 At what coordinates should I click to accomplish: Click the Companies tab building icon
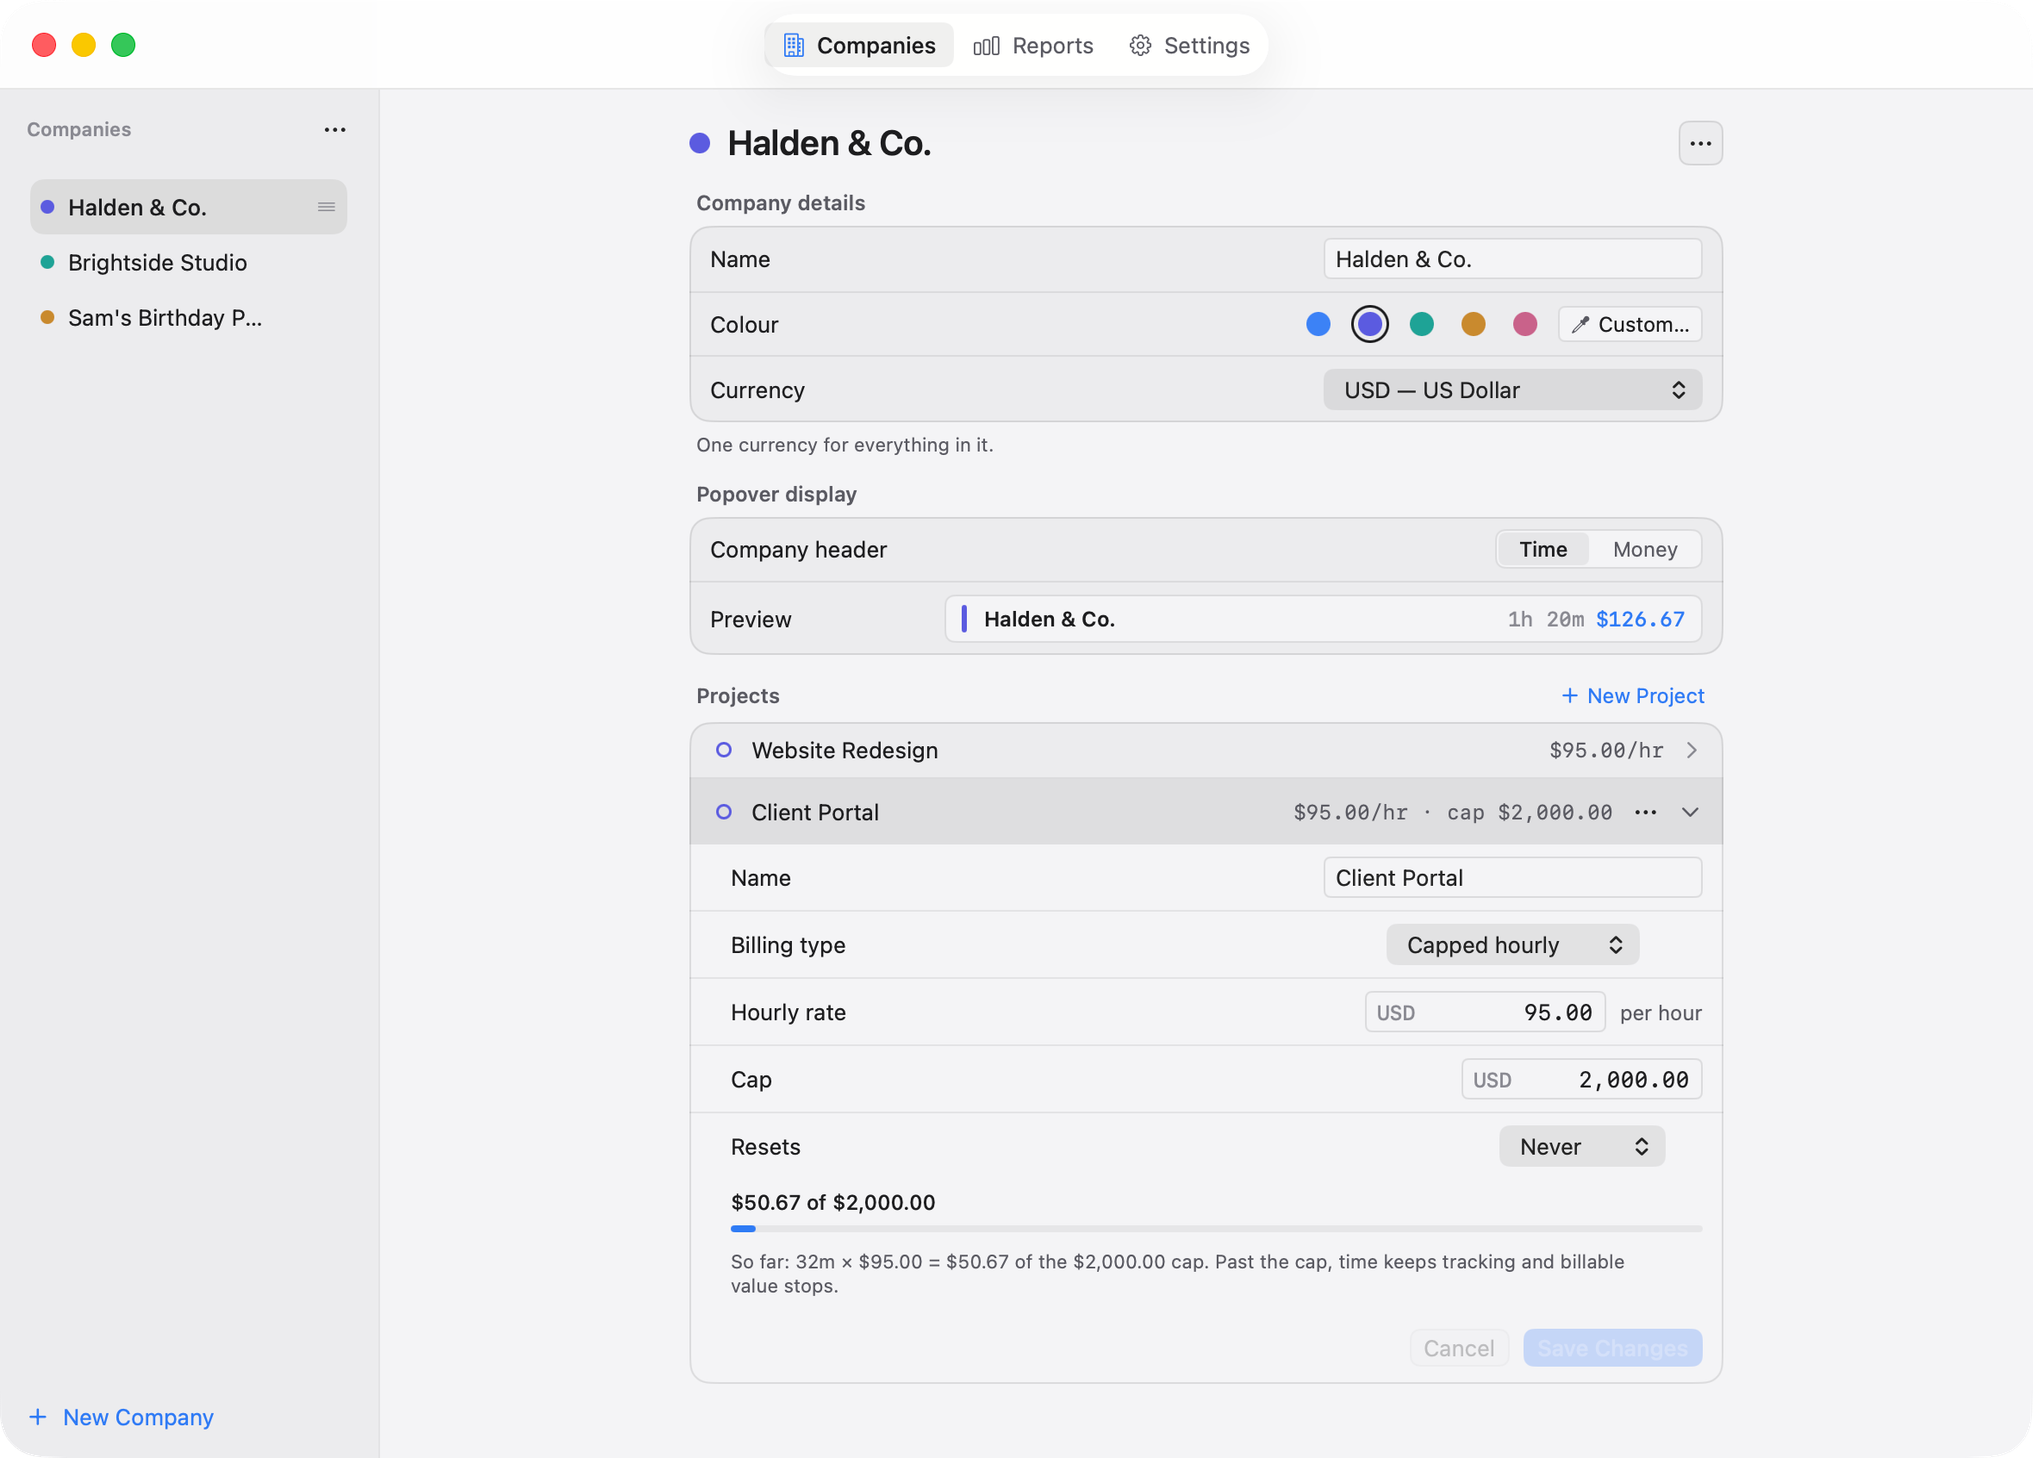pyautogui.click(x=793, y=45)
